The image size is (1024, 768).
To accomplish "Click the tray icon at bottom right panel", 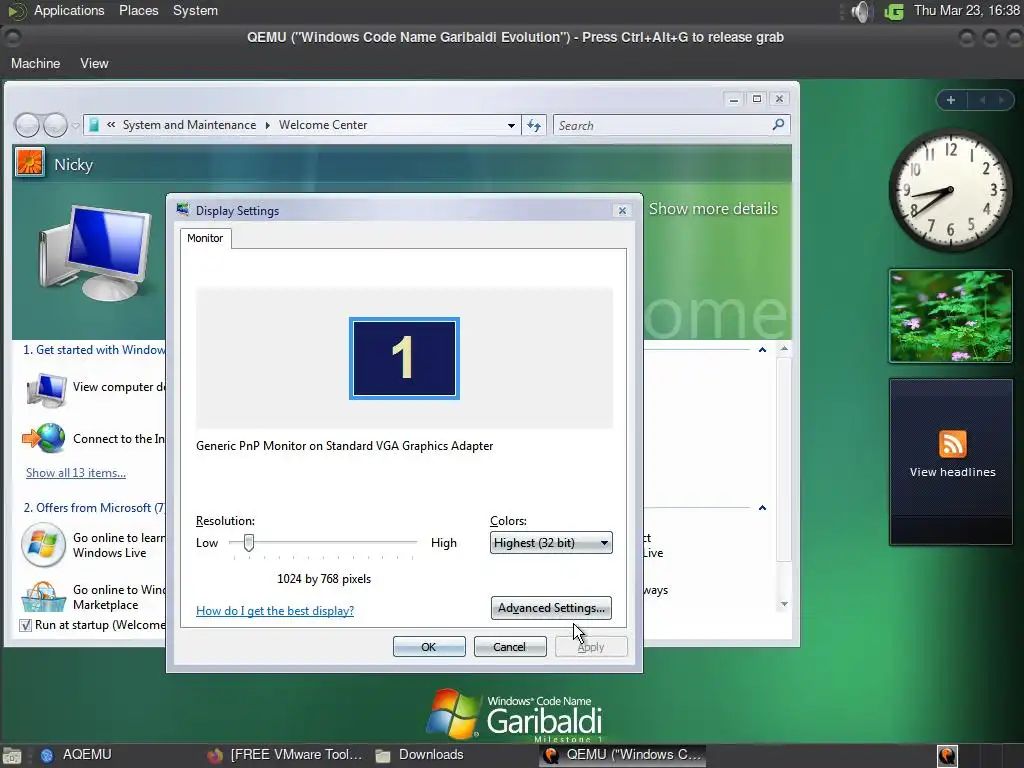I will point(947,756).
